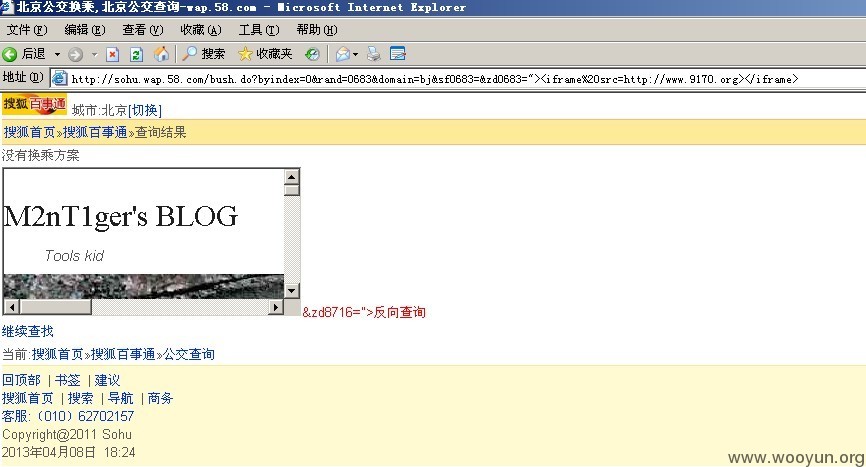This screenshot has width=866, height=467.
Task: Click 搜狐百事通 in the top breadcrumb
Action: coord(95,132)
